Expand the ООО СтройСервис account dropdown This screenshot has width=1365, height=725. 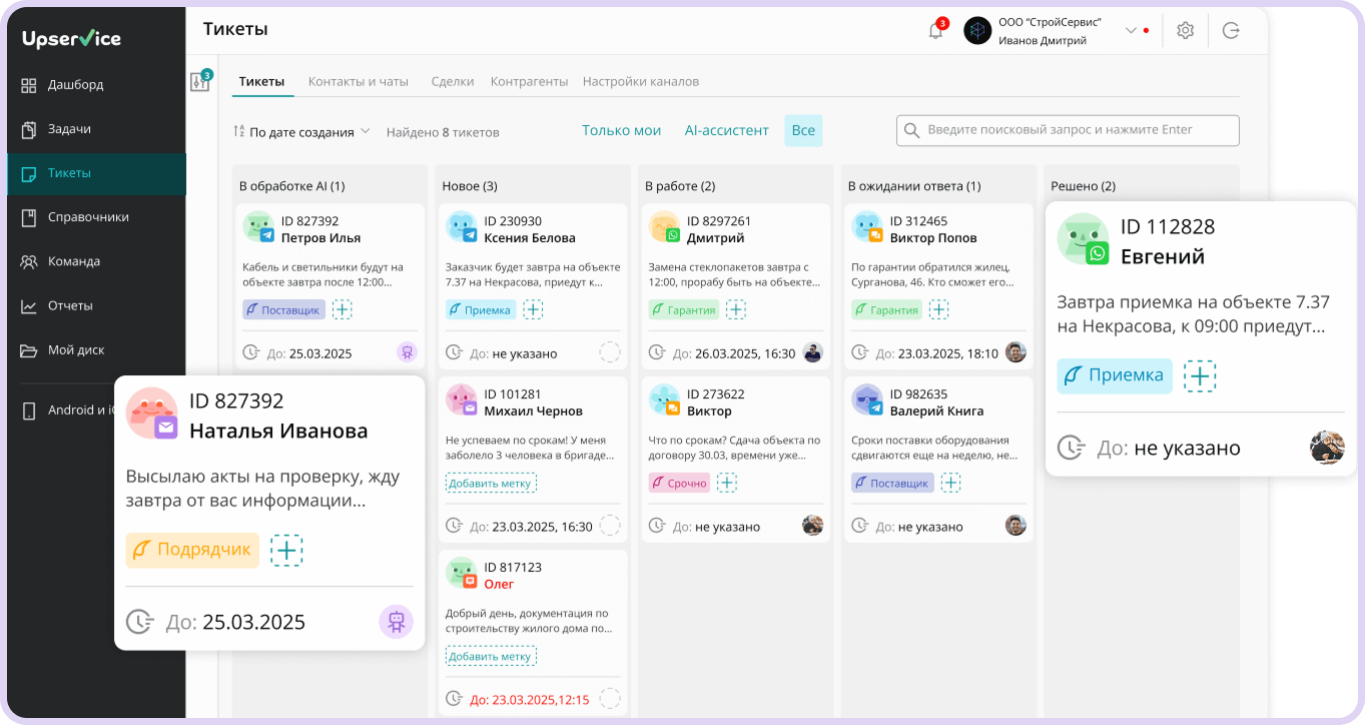pos(1131,31)
